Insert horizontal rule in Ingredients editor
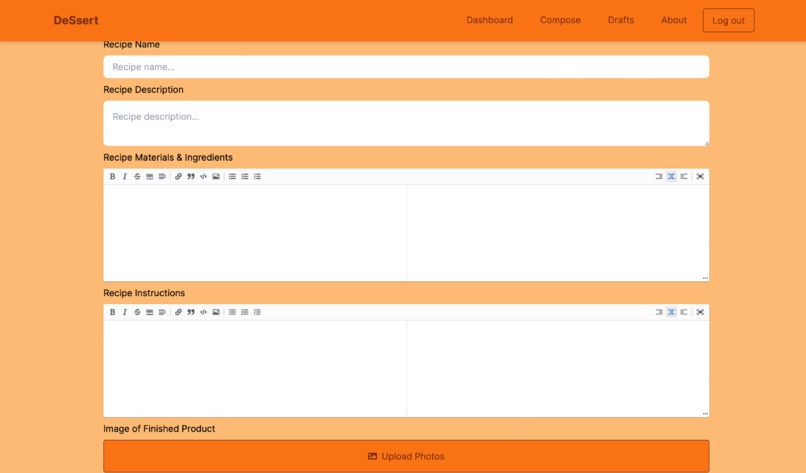Viewport: 806px width, 473px height. click(150, 176)
